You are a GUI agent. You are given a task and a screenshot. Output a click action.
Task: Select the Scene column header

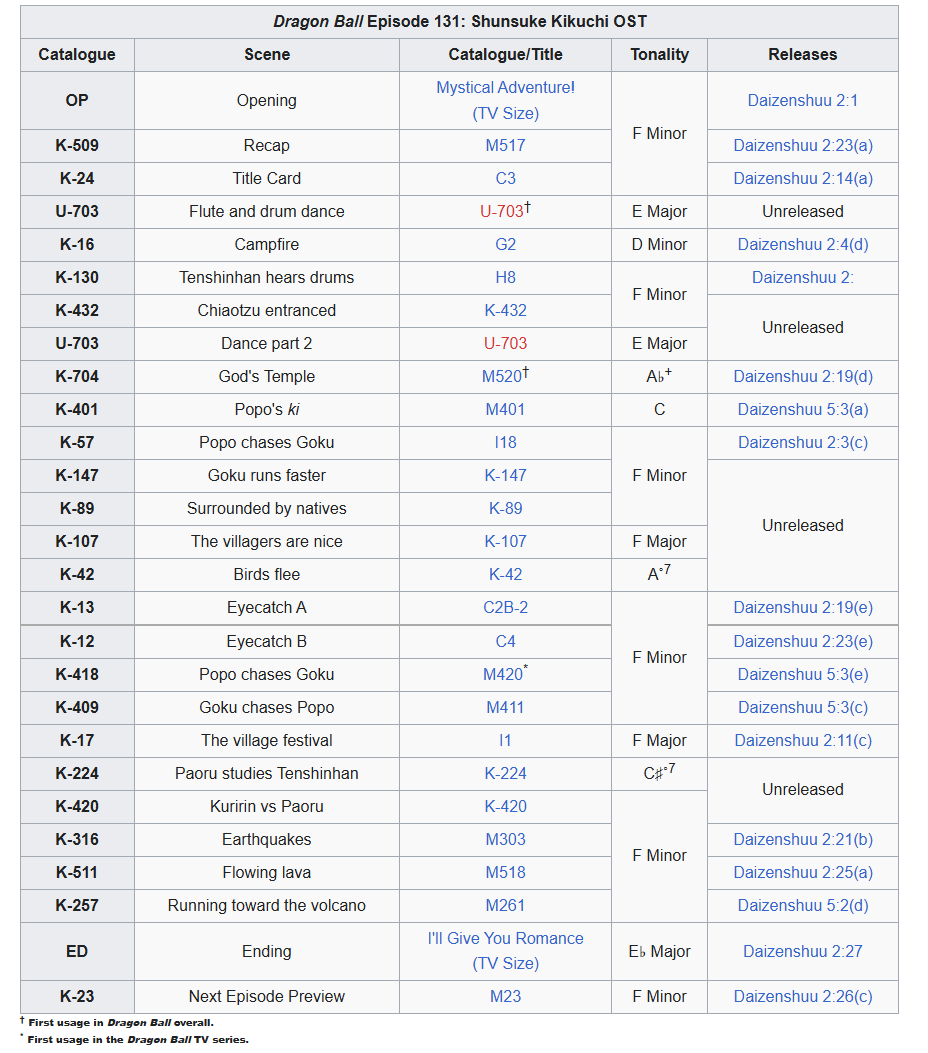(267, 54)
